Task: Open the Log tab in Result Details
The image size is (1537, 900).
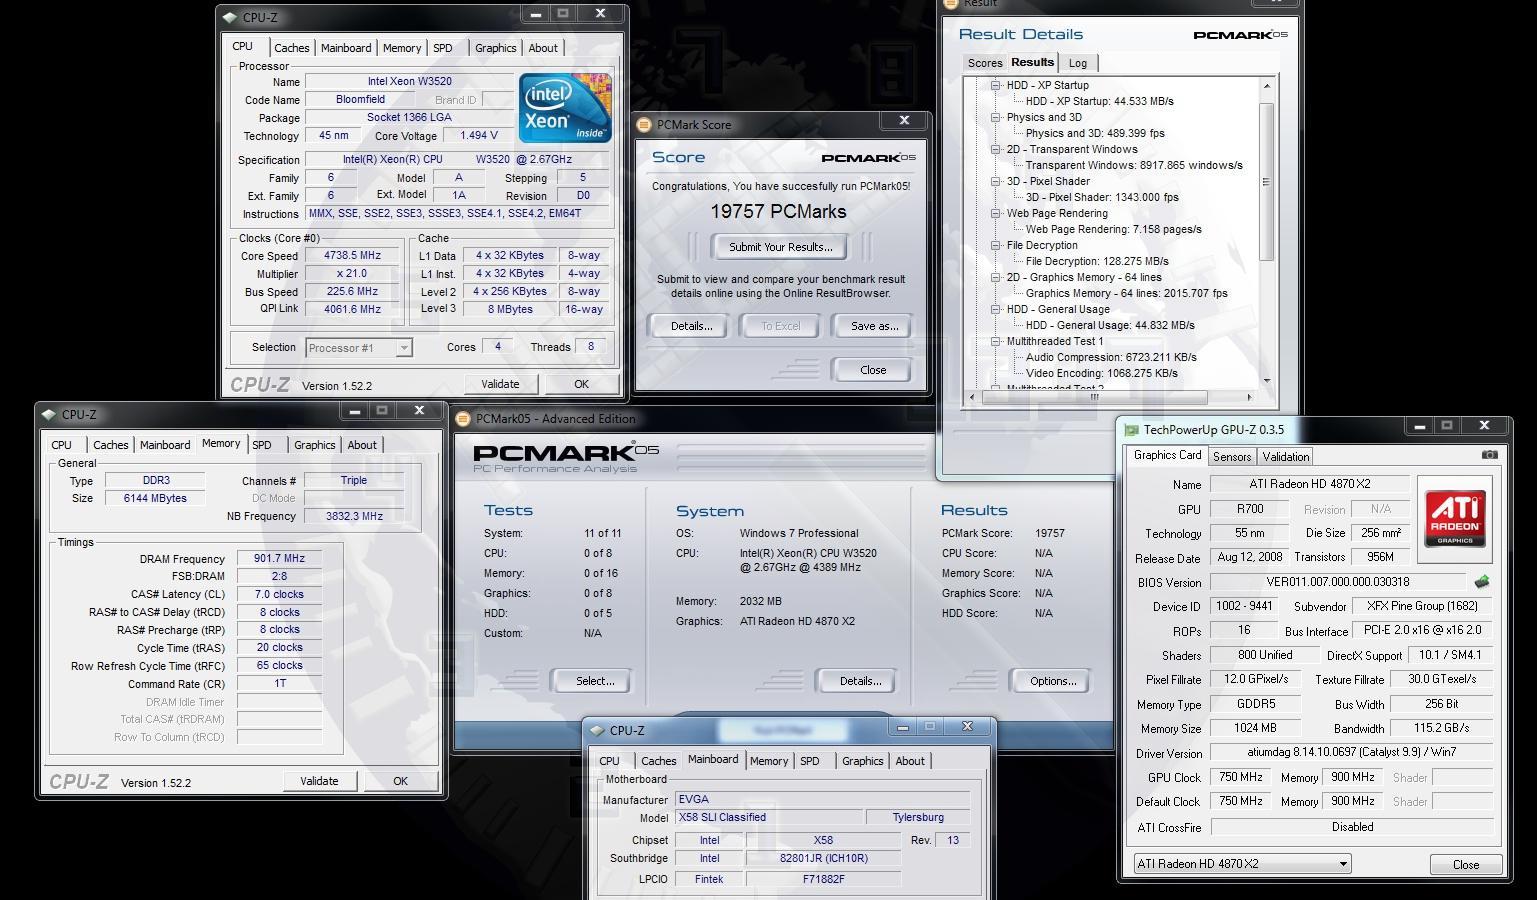Action: coord(1078,63)
